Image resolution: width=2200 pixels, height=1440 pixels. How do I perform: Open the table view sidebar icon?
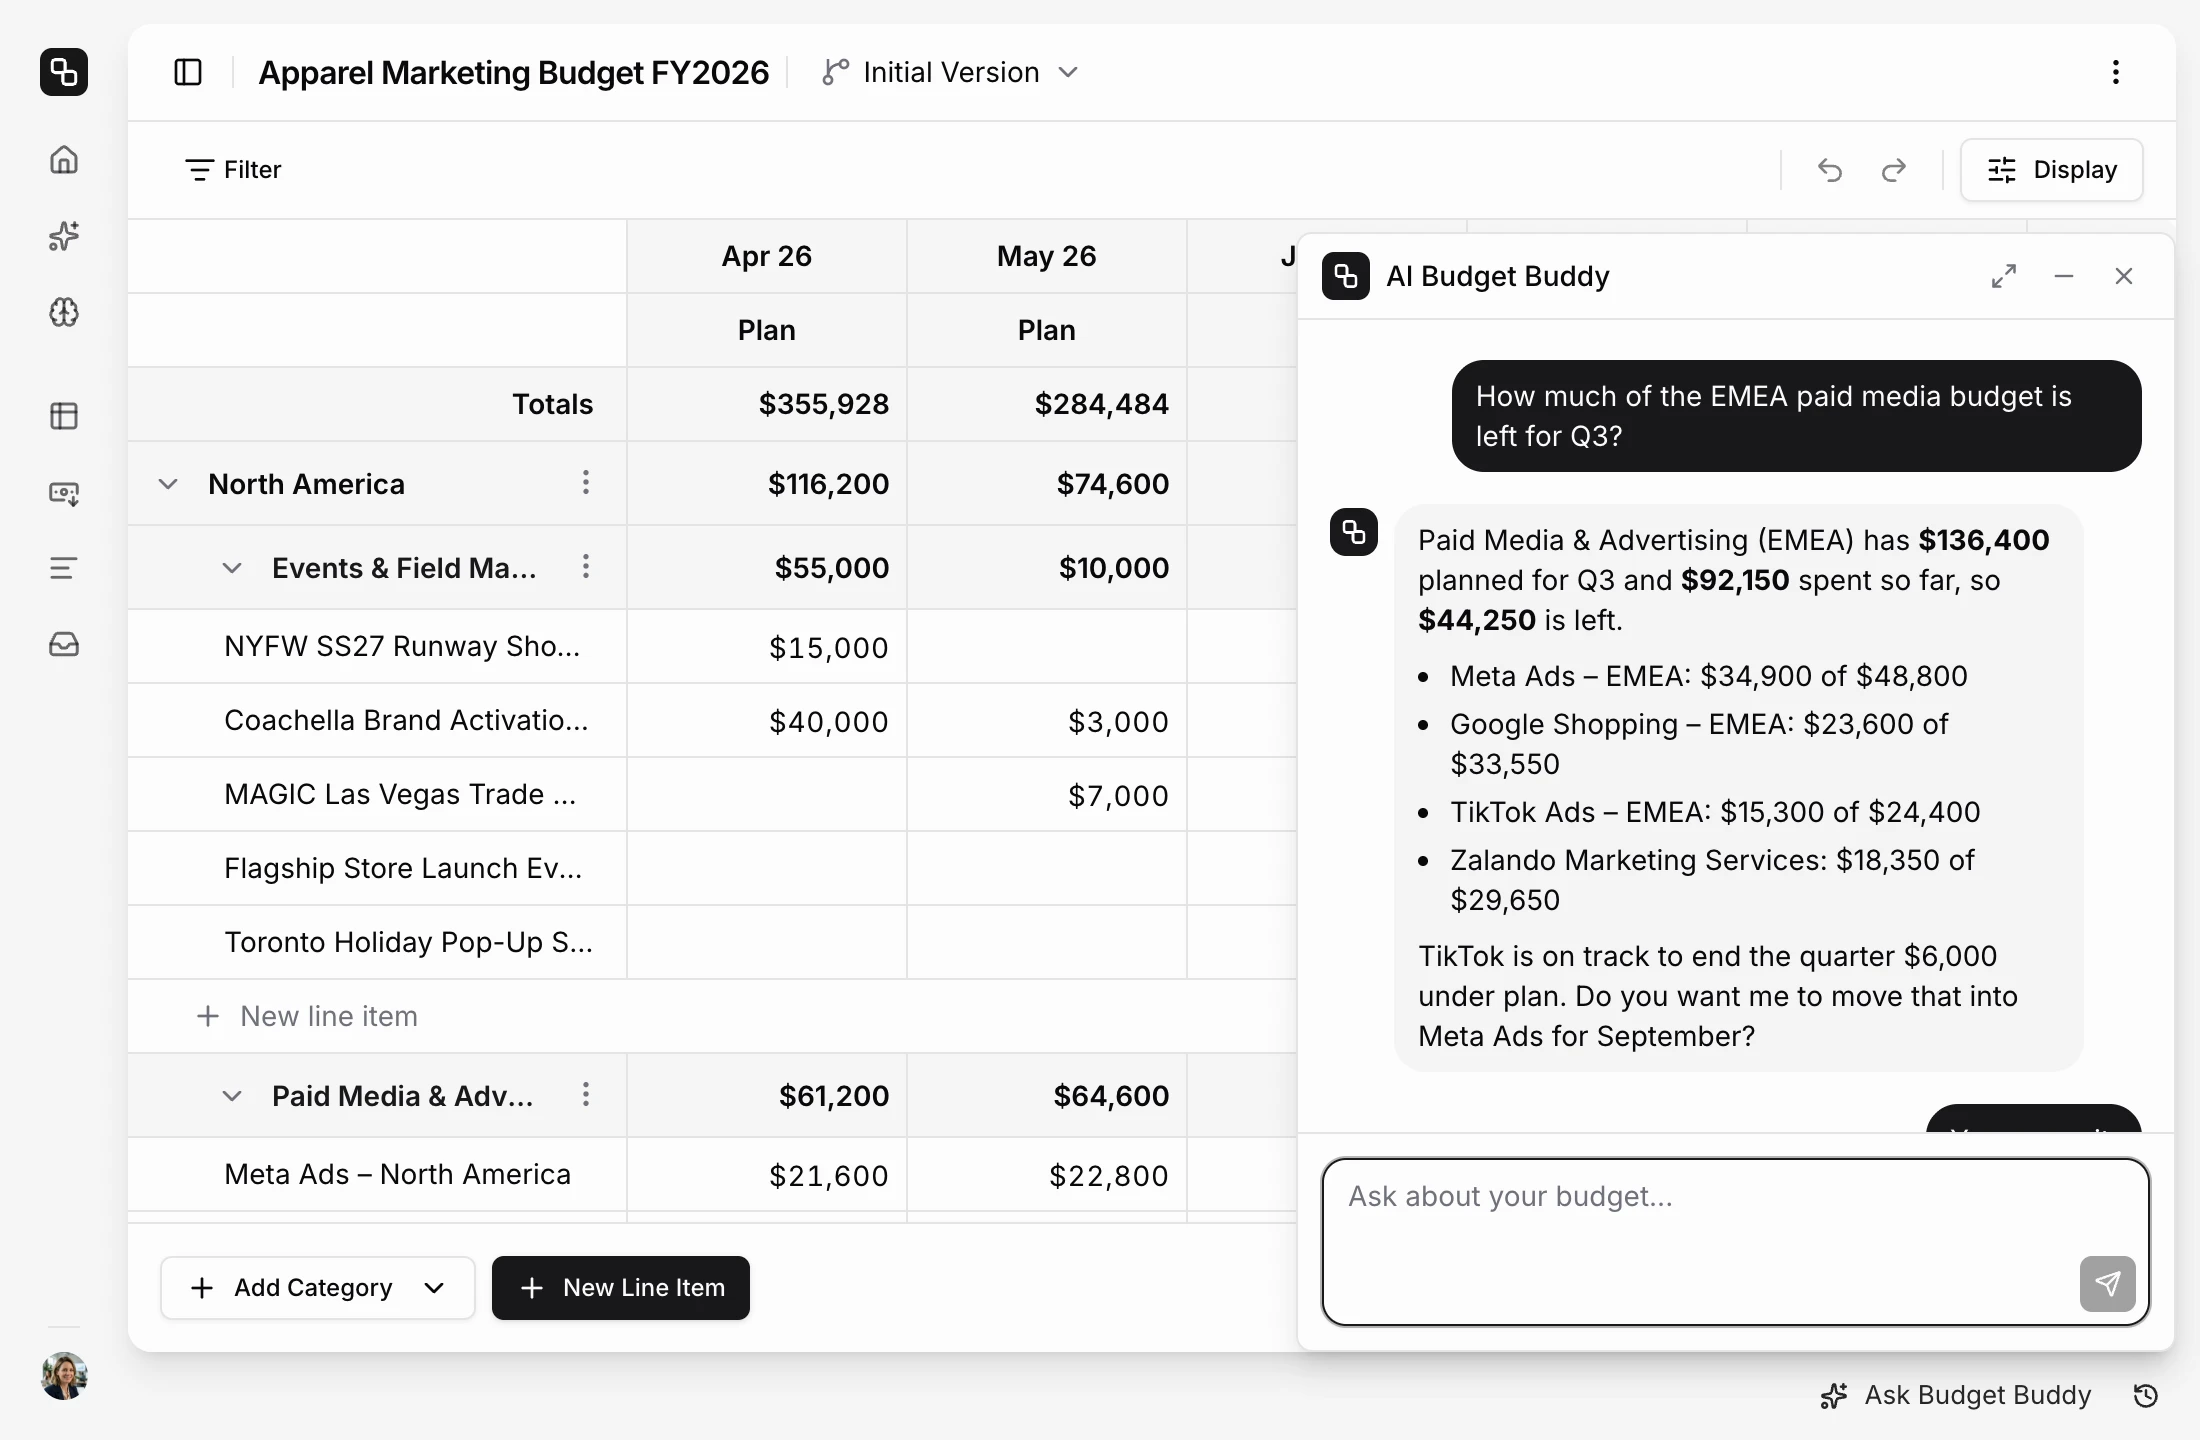(x=64, y=416)
